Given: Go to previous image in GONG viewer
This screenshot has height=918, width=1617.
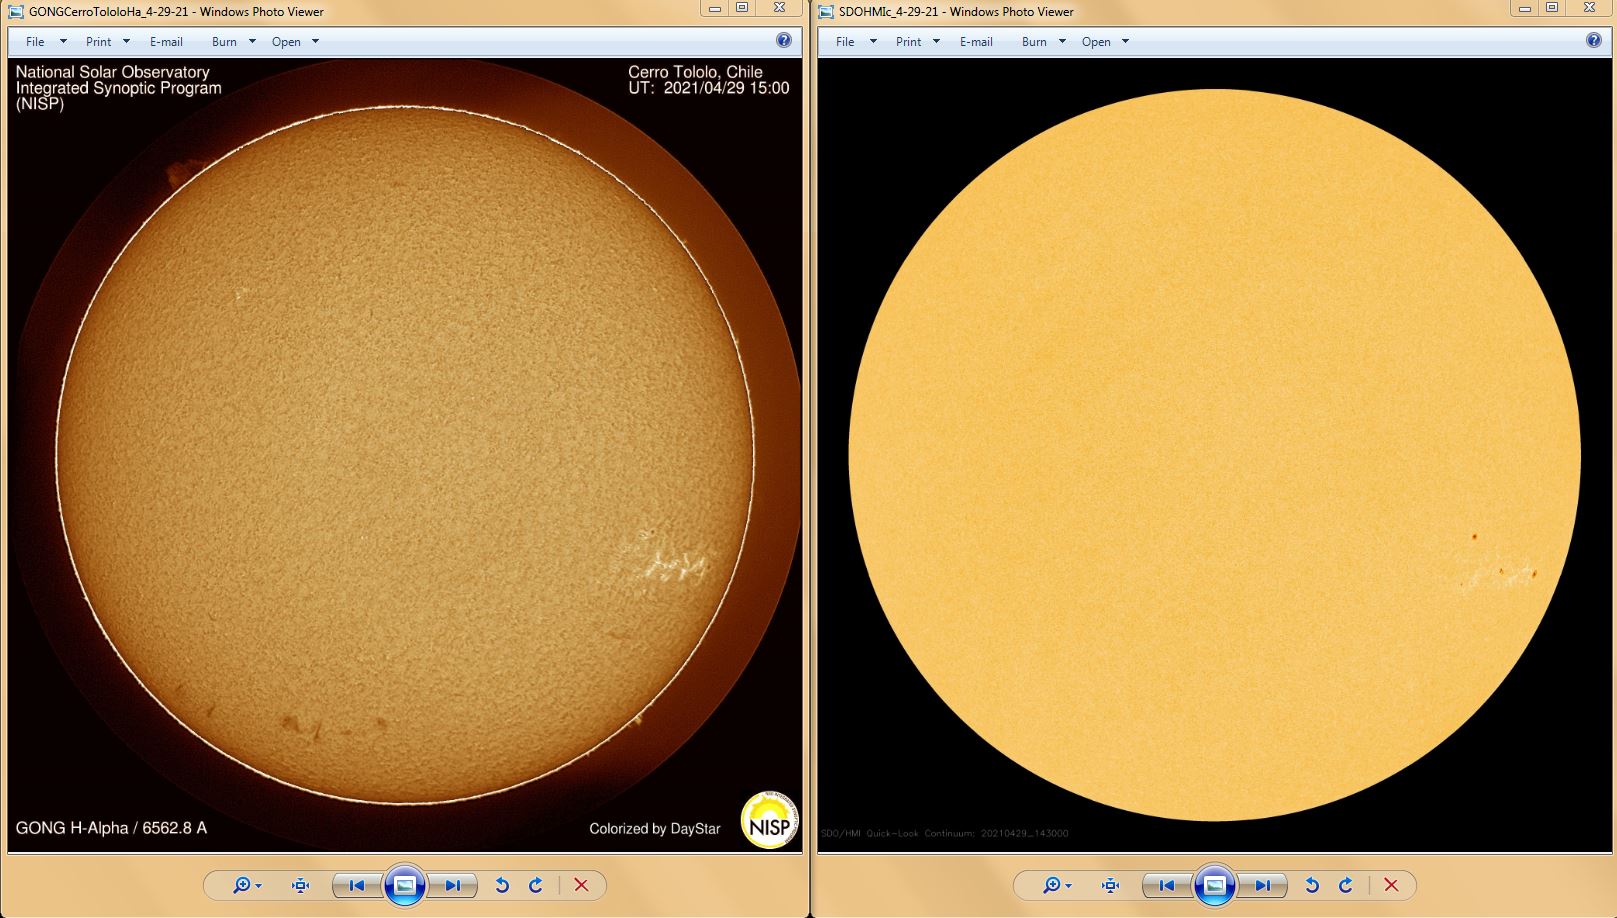Looking at the screenshot, I should tap(356, 885).
